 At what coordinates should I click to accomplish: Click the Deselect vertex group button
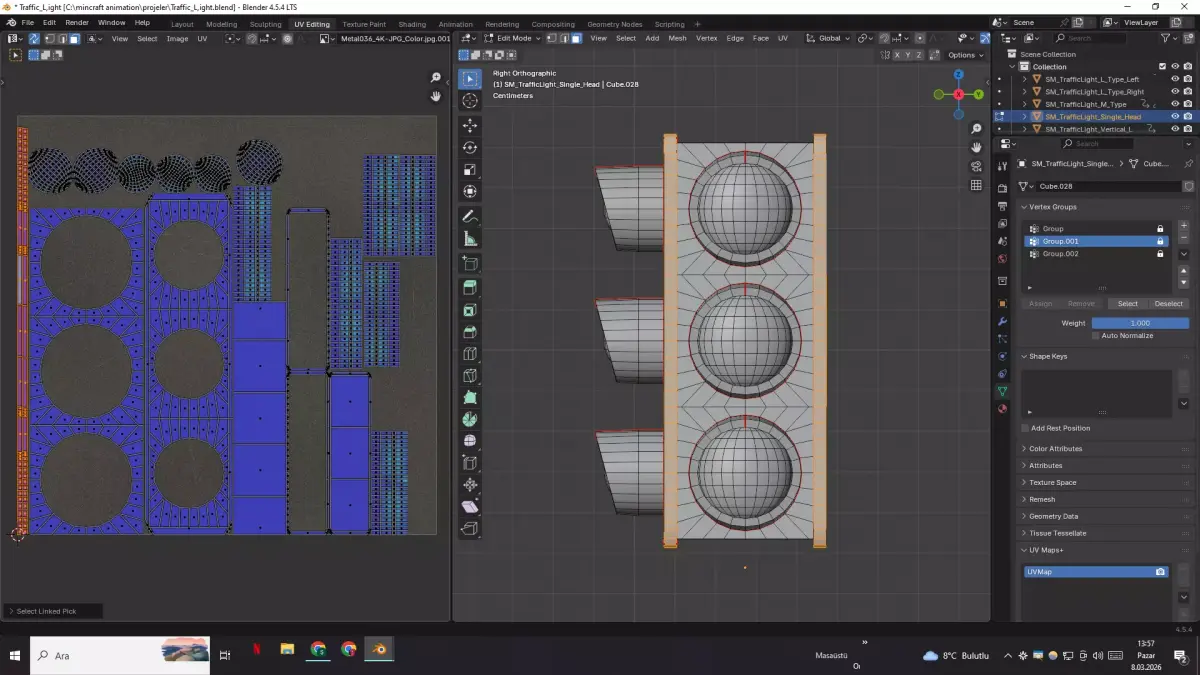click(x=1168, y=303)
